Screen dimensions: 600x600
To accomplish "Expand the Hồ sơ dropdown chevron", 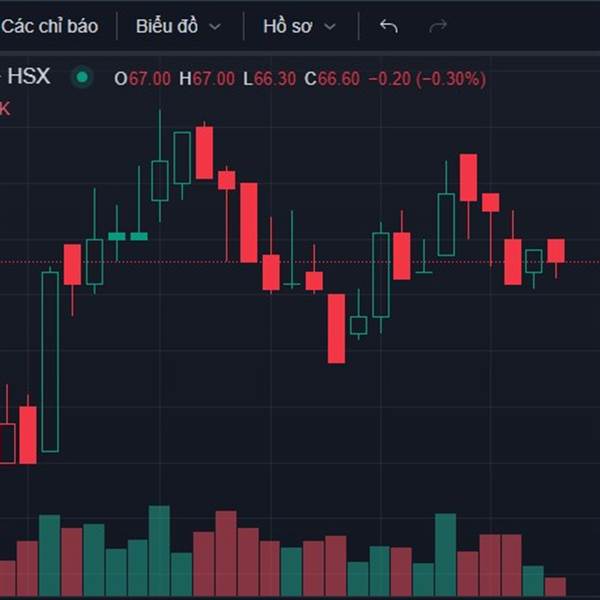I will click(330, 27).
